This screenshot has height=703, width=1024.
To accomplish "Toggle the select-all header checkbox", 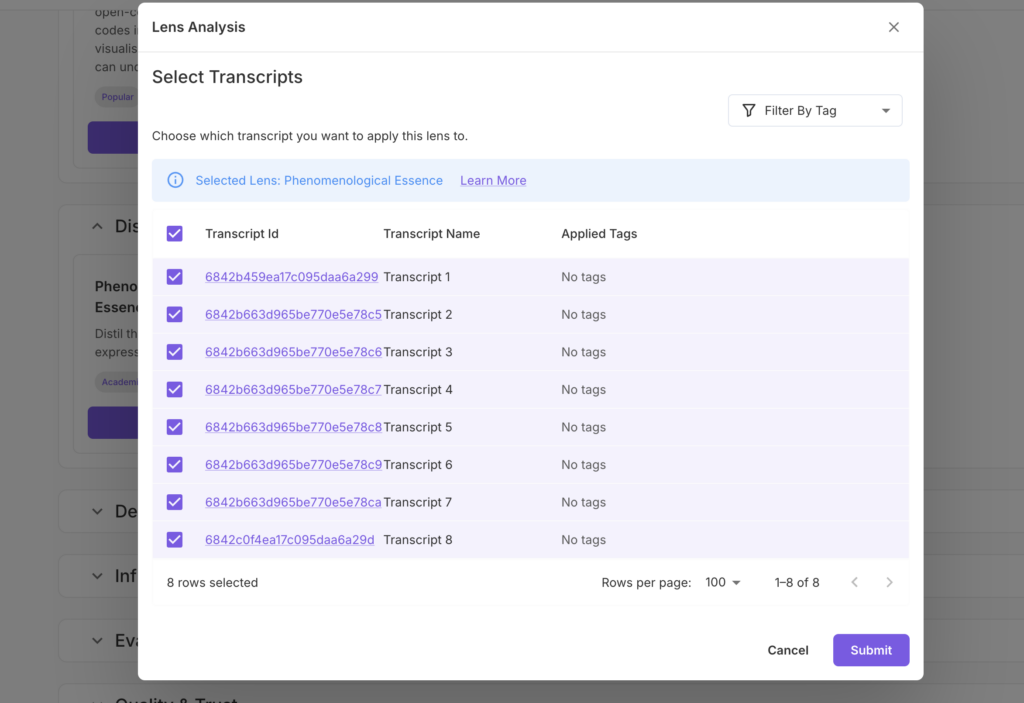I will 175,234.
